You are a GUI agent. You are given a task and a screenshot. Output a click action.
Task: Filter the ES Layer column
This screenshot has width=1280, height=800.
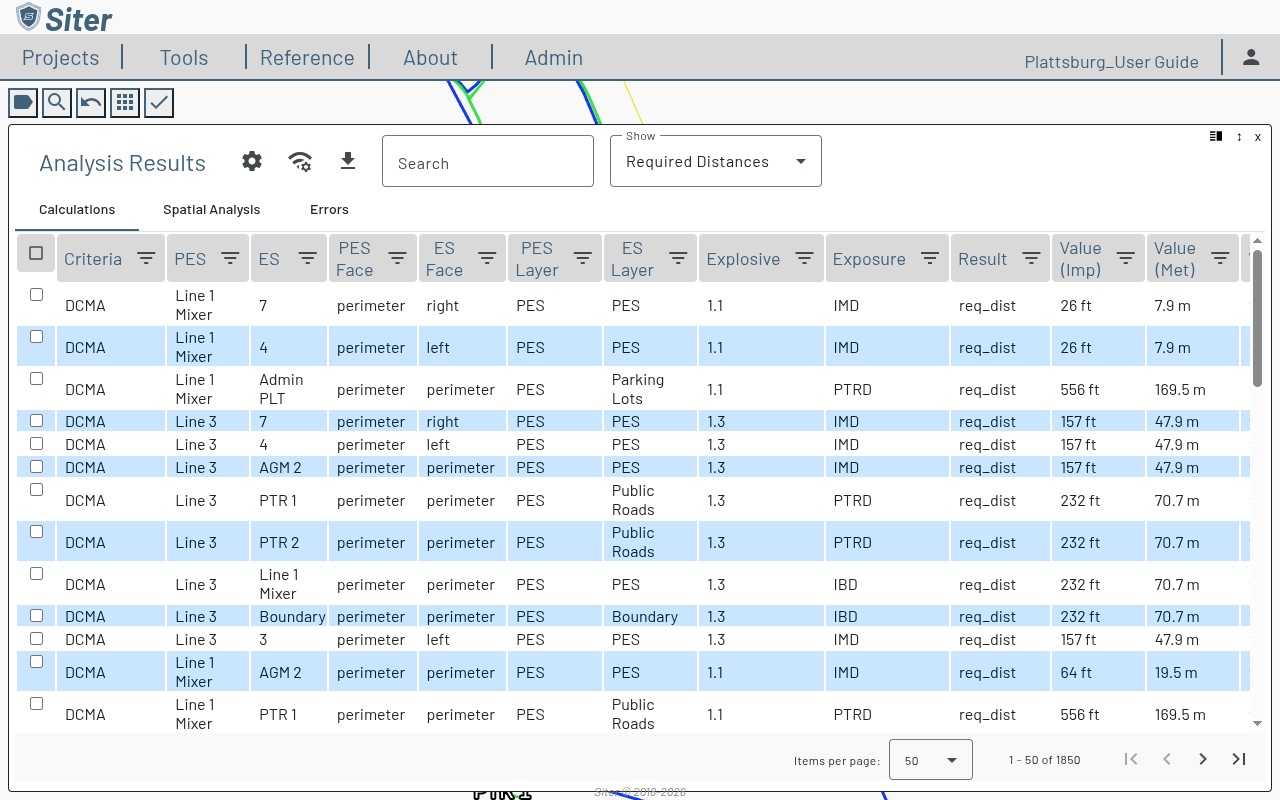[678, 258]
